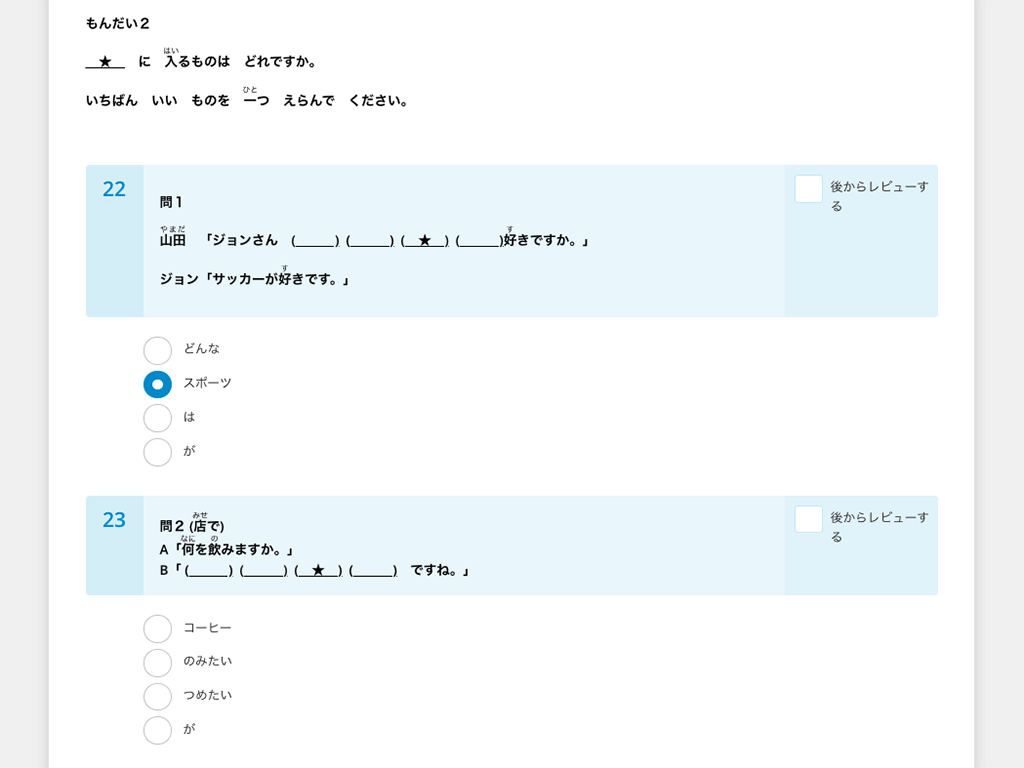The height and width of the screenshot is (768, 1024).
Task: Click the question number 22 label
Action: (x=115, y=189)
